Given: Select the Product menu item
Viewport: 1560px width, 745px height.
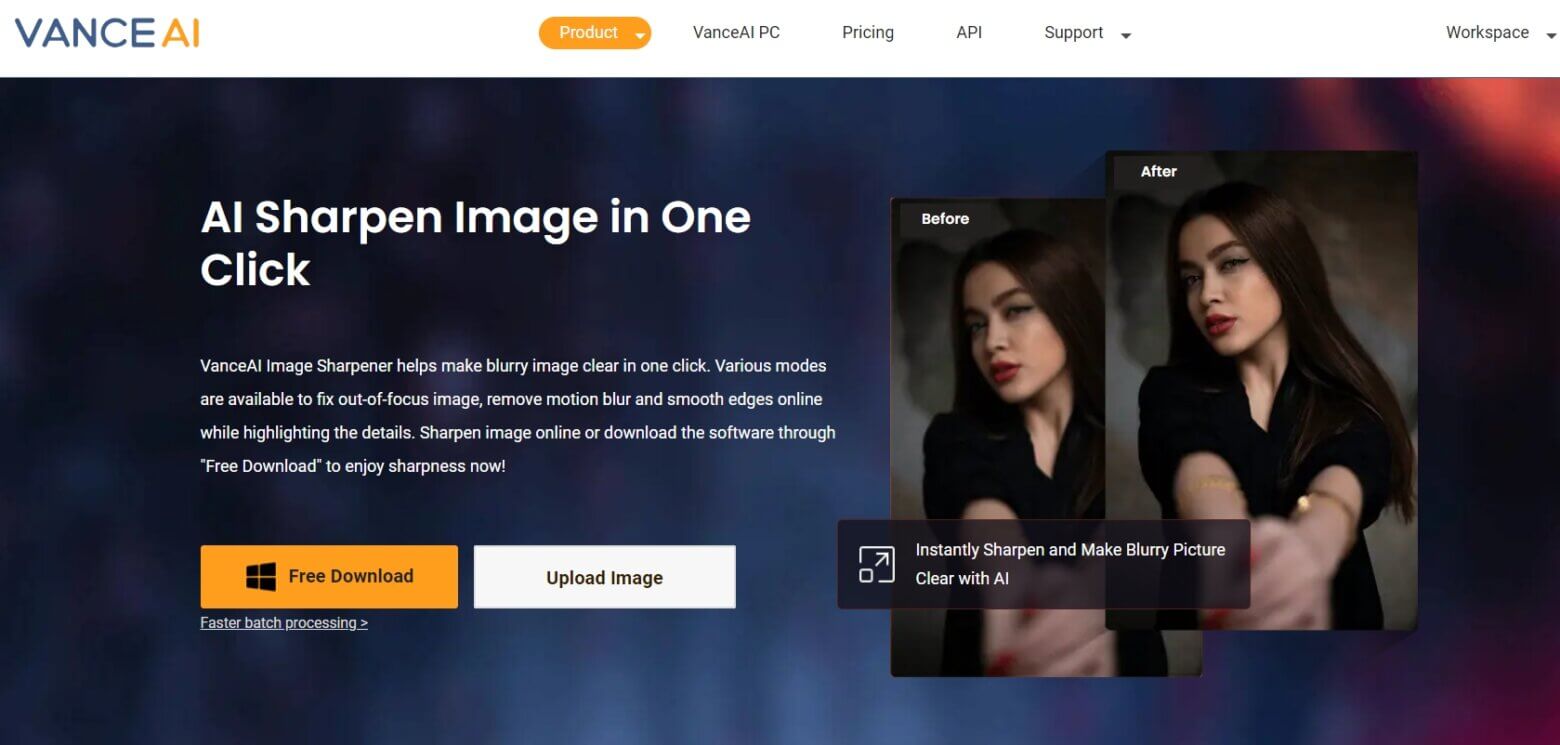Looking at the screenshot, I should click(x=588, y=32).
